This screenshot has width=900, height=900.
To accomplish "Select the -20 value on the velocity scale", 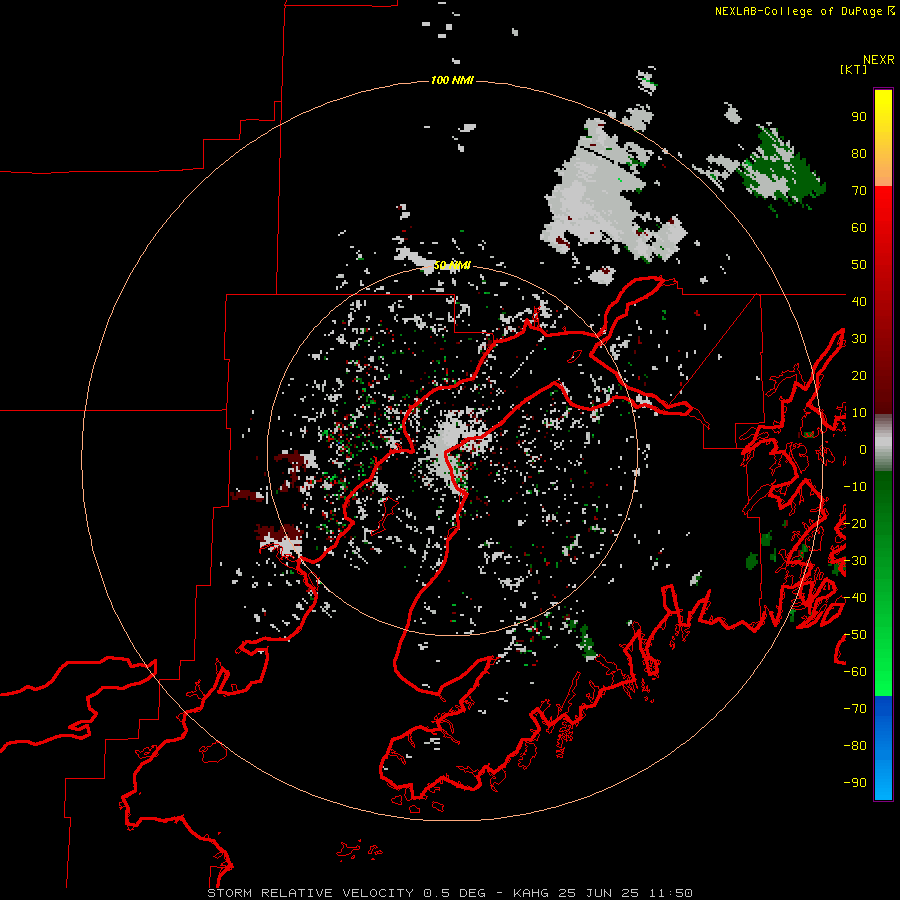I will pyautogui.click(x=855, y=524).
